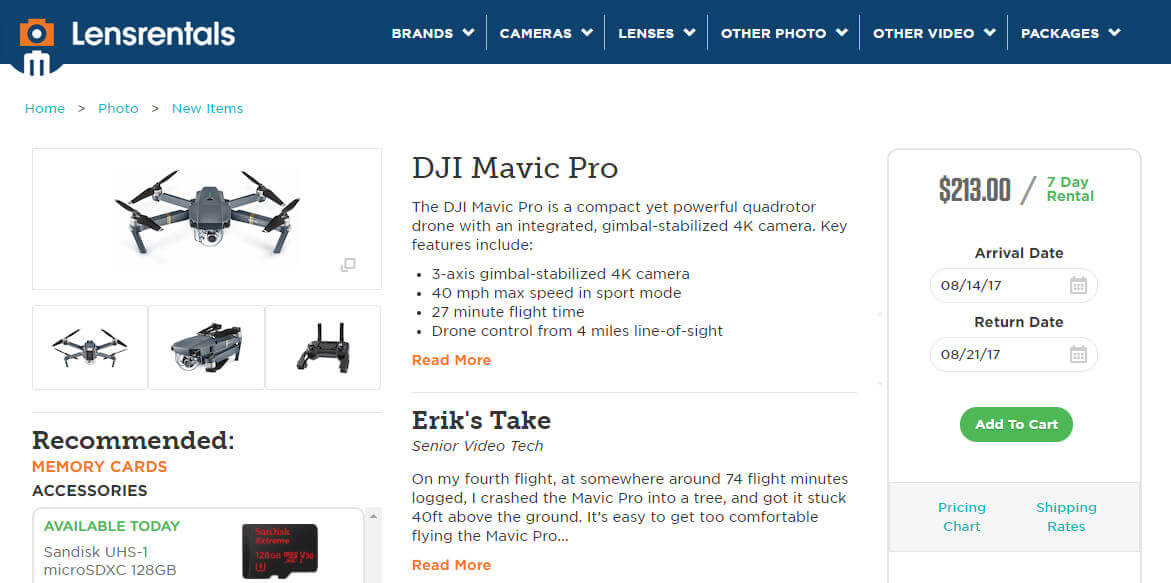Open the OTHER PHOTO menu

(x=773, y=34)
